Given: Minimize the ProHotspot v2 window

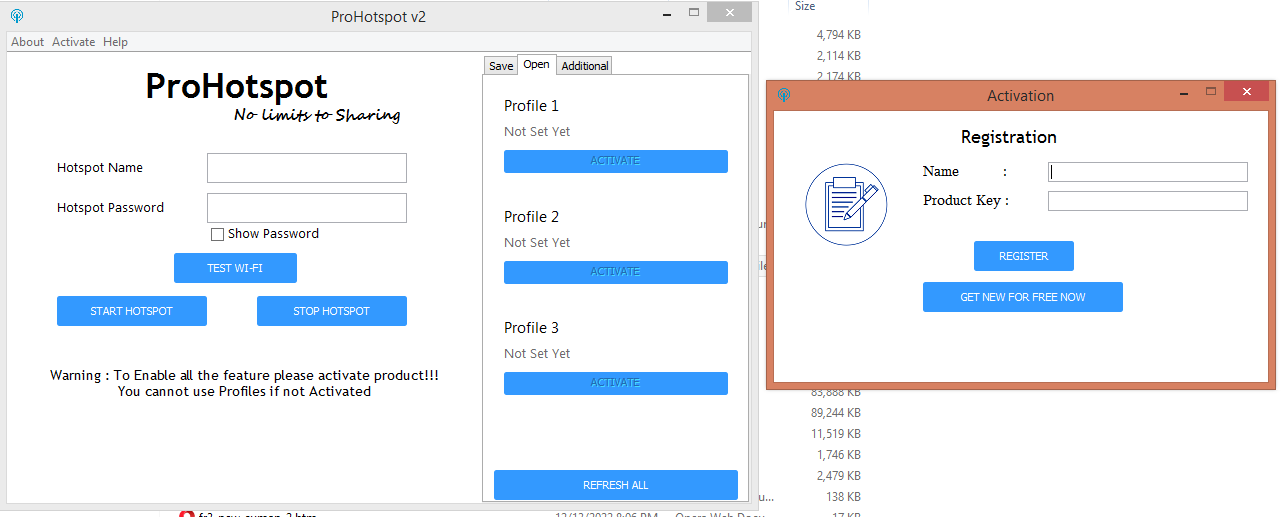Looking at the screenshot, I should 667,14.
